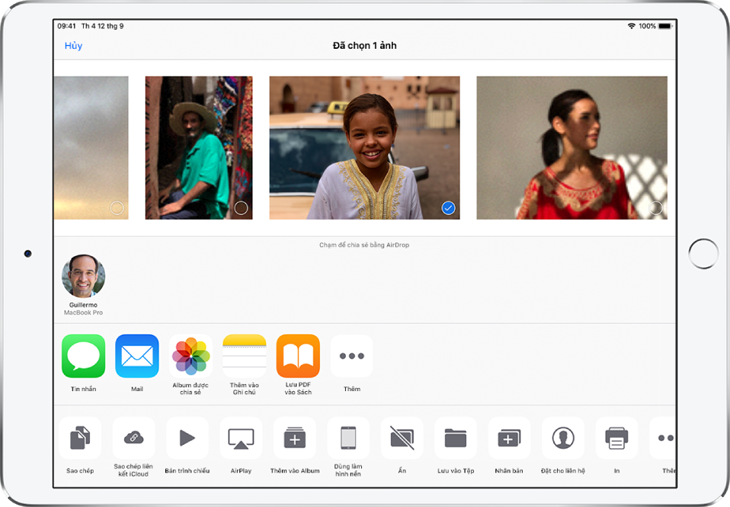This screenshot has height=507, width=730.
Task: Choose Sao chép liên kết iCloud
Action: point(134,438)
